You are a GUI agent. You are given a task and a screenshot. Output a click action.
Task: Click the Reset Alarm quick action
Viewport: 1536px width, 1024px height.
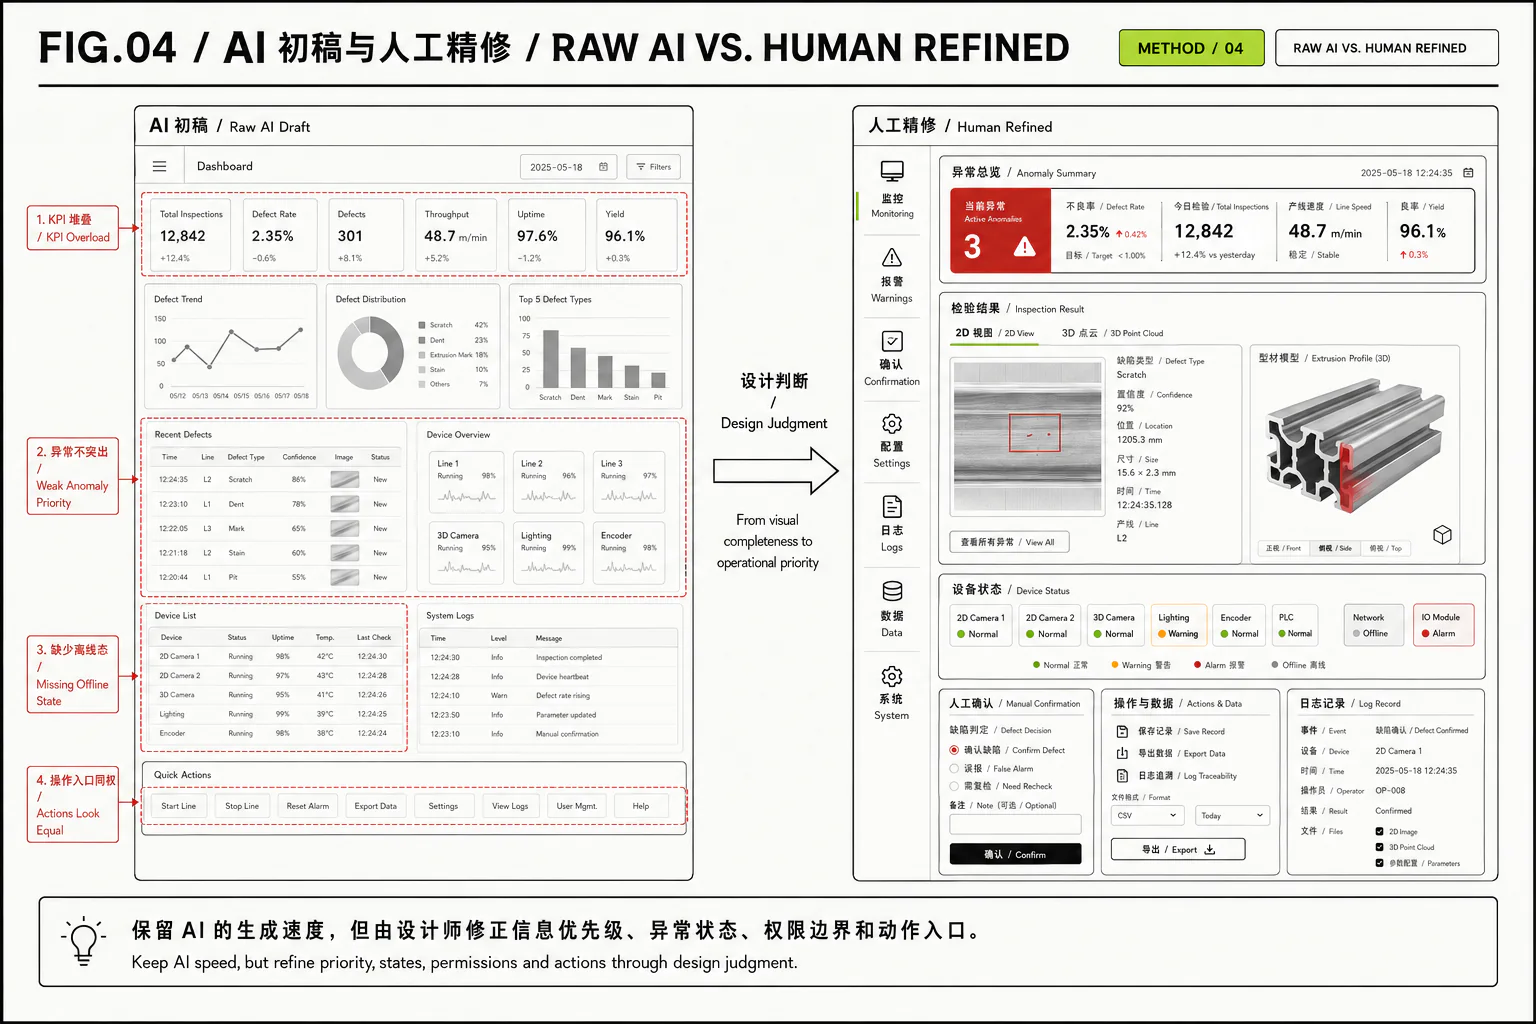pos(308,806)
